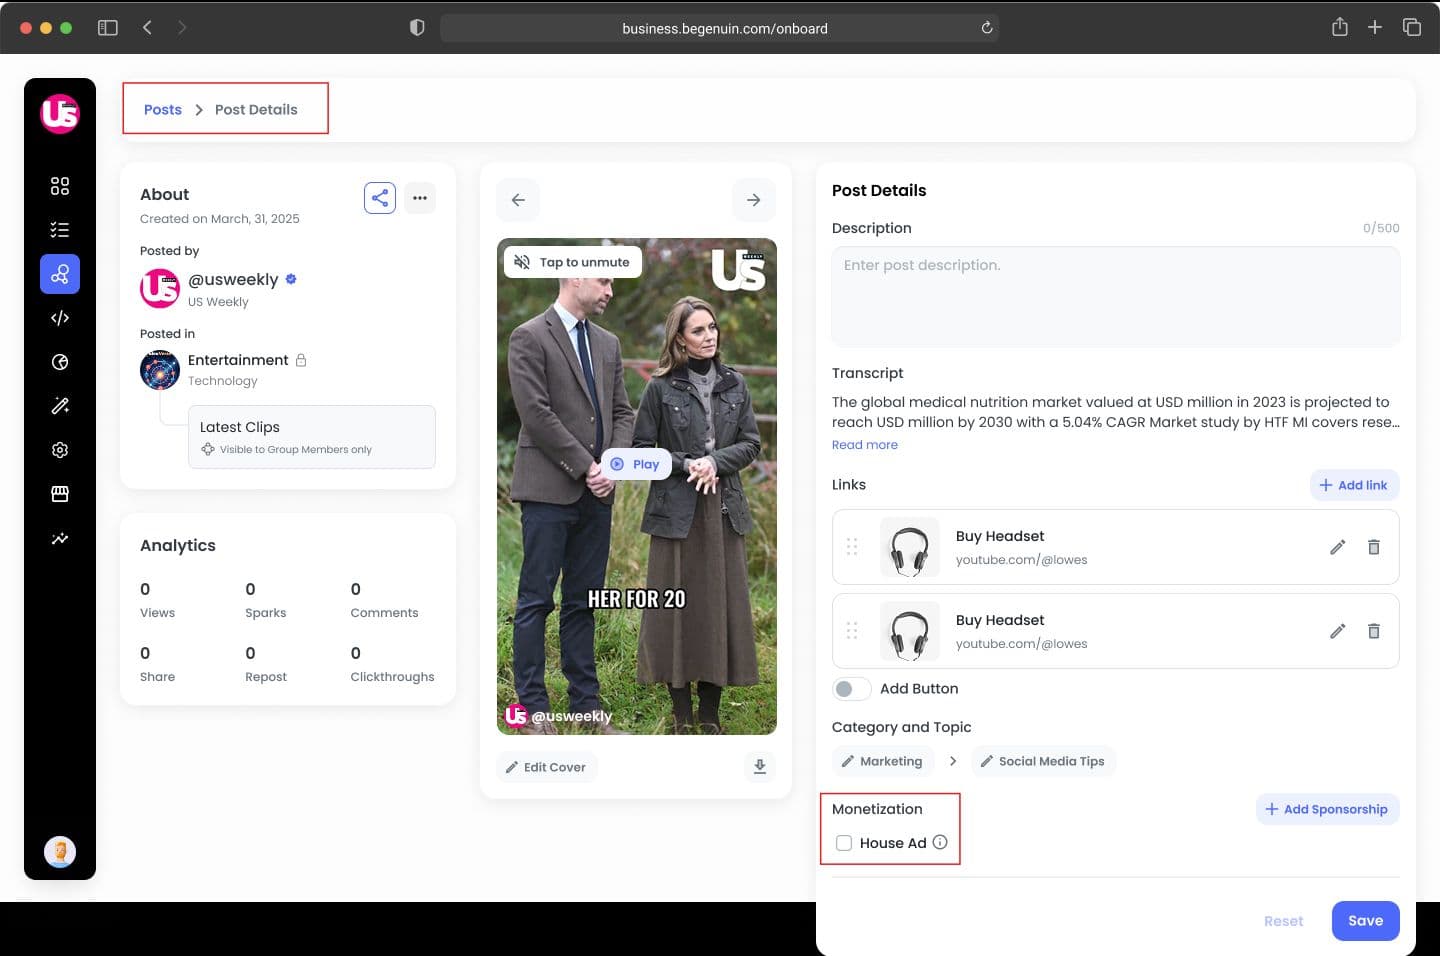1440x956 pixels.
Task: Grab the first link's reorder handle
Action: [x=852, y=547]
